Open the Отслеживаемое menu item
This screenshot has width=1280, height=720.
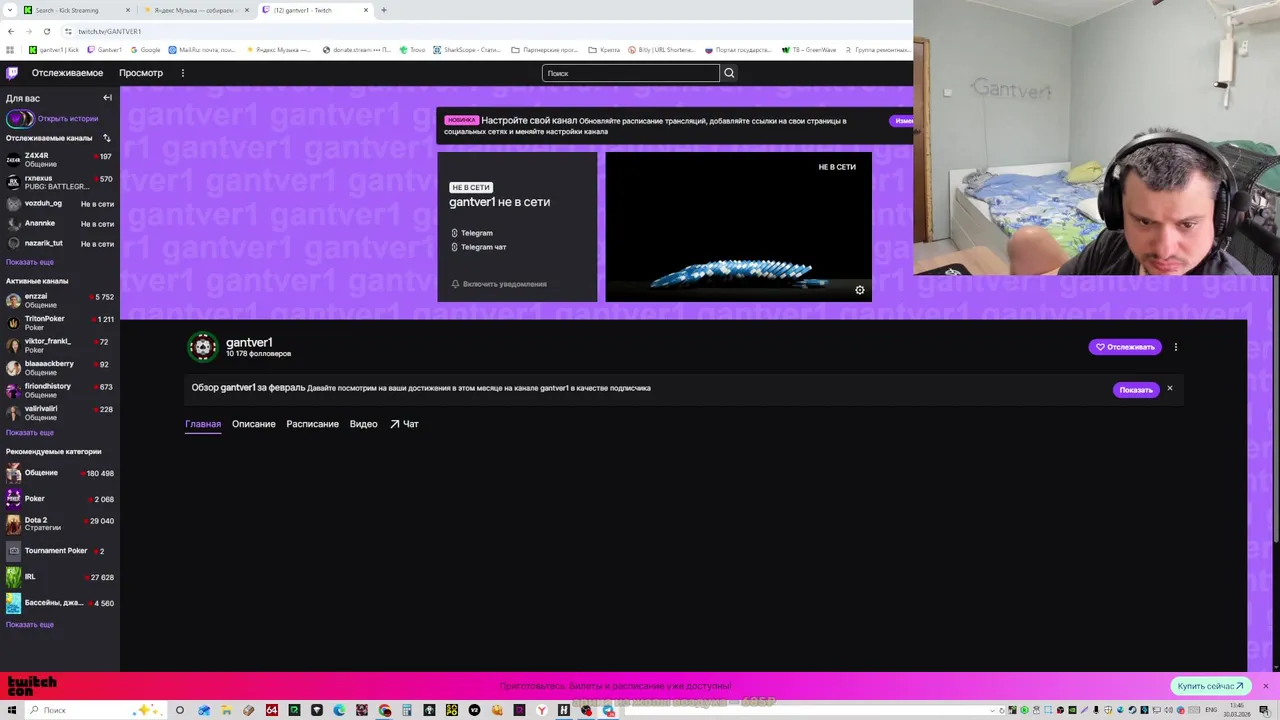67,73
